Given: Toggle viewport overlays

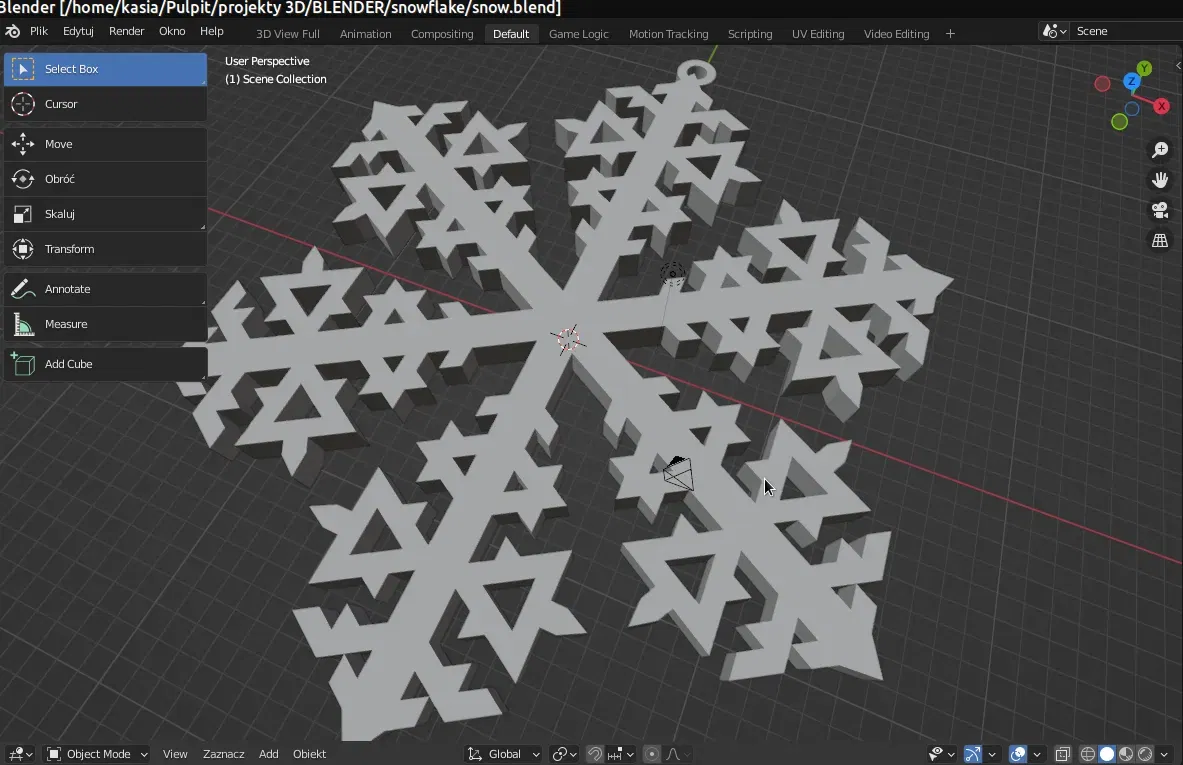Looking at the screenshot, I should [x=1018, y=754].
